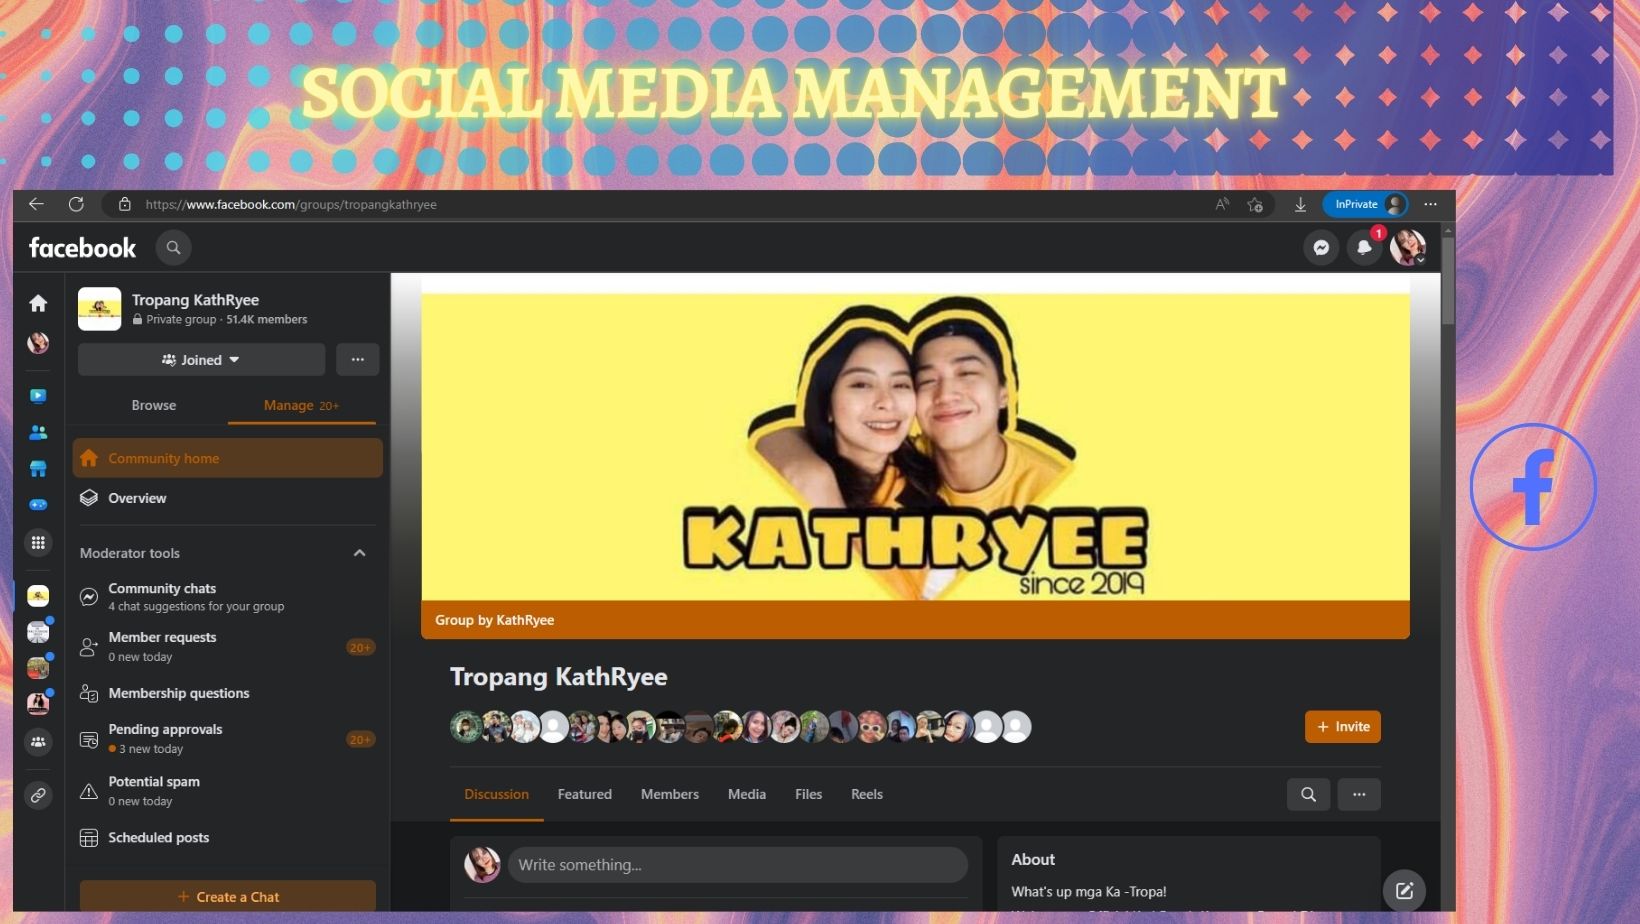Screen dimensions: 1640x924
Task: Click the add to favorites star icon
Action: pos(1255,204)
